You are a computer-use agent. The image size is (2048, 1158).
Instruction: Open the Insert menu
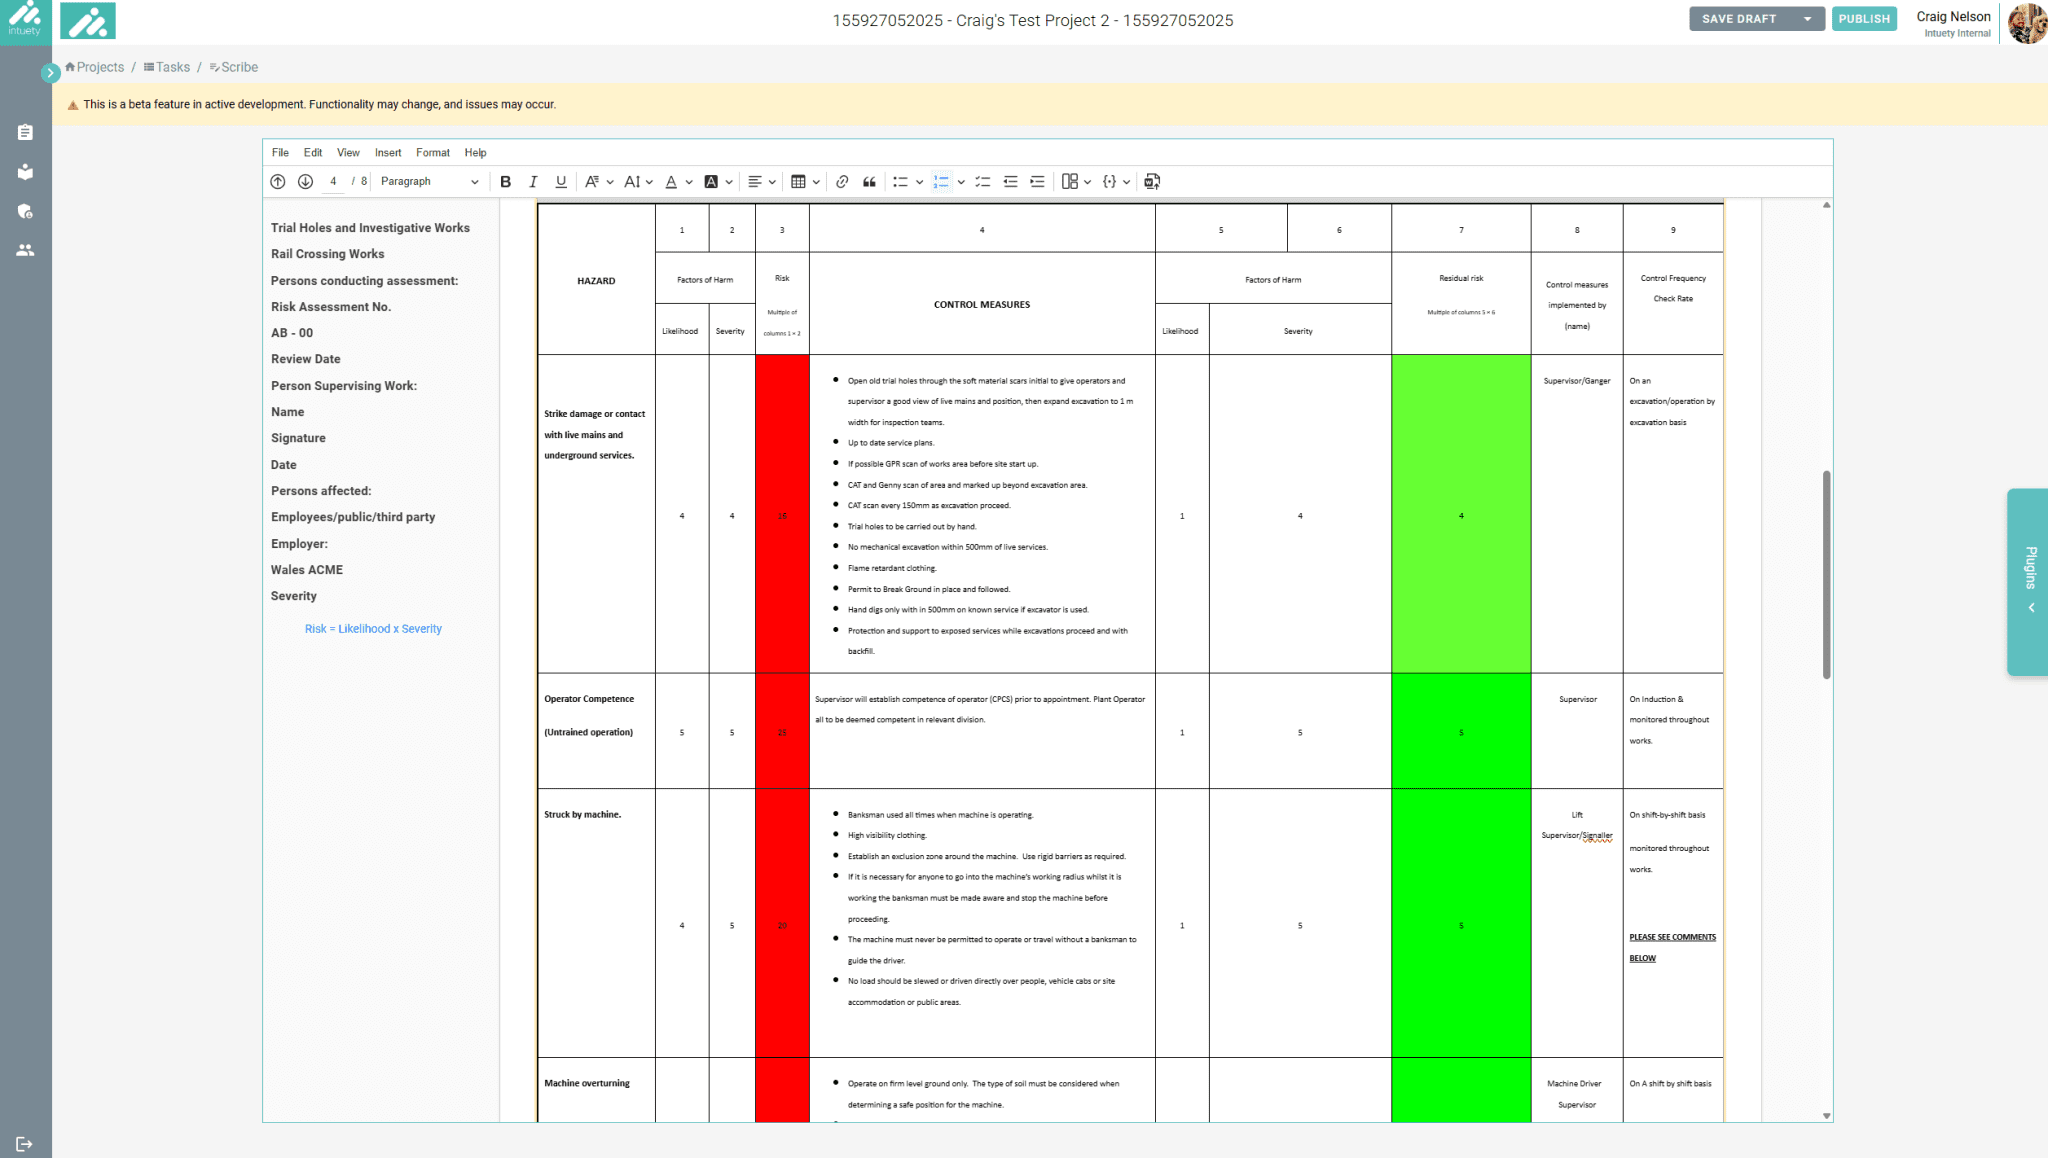(x=387, y=152)
